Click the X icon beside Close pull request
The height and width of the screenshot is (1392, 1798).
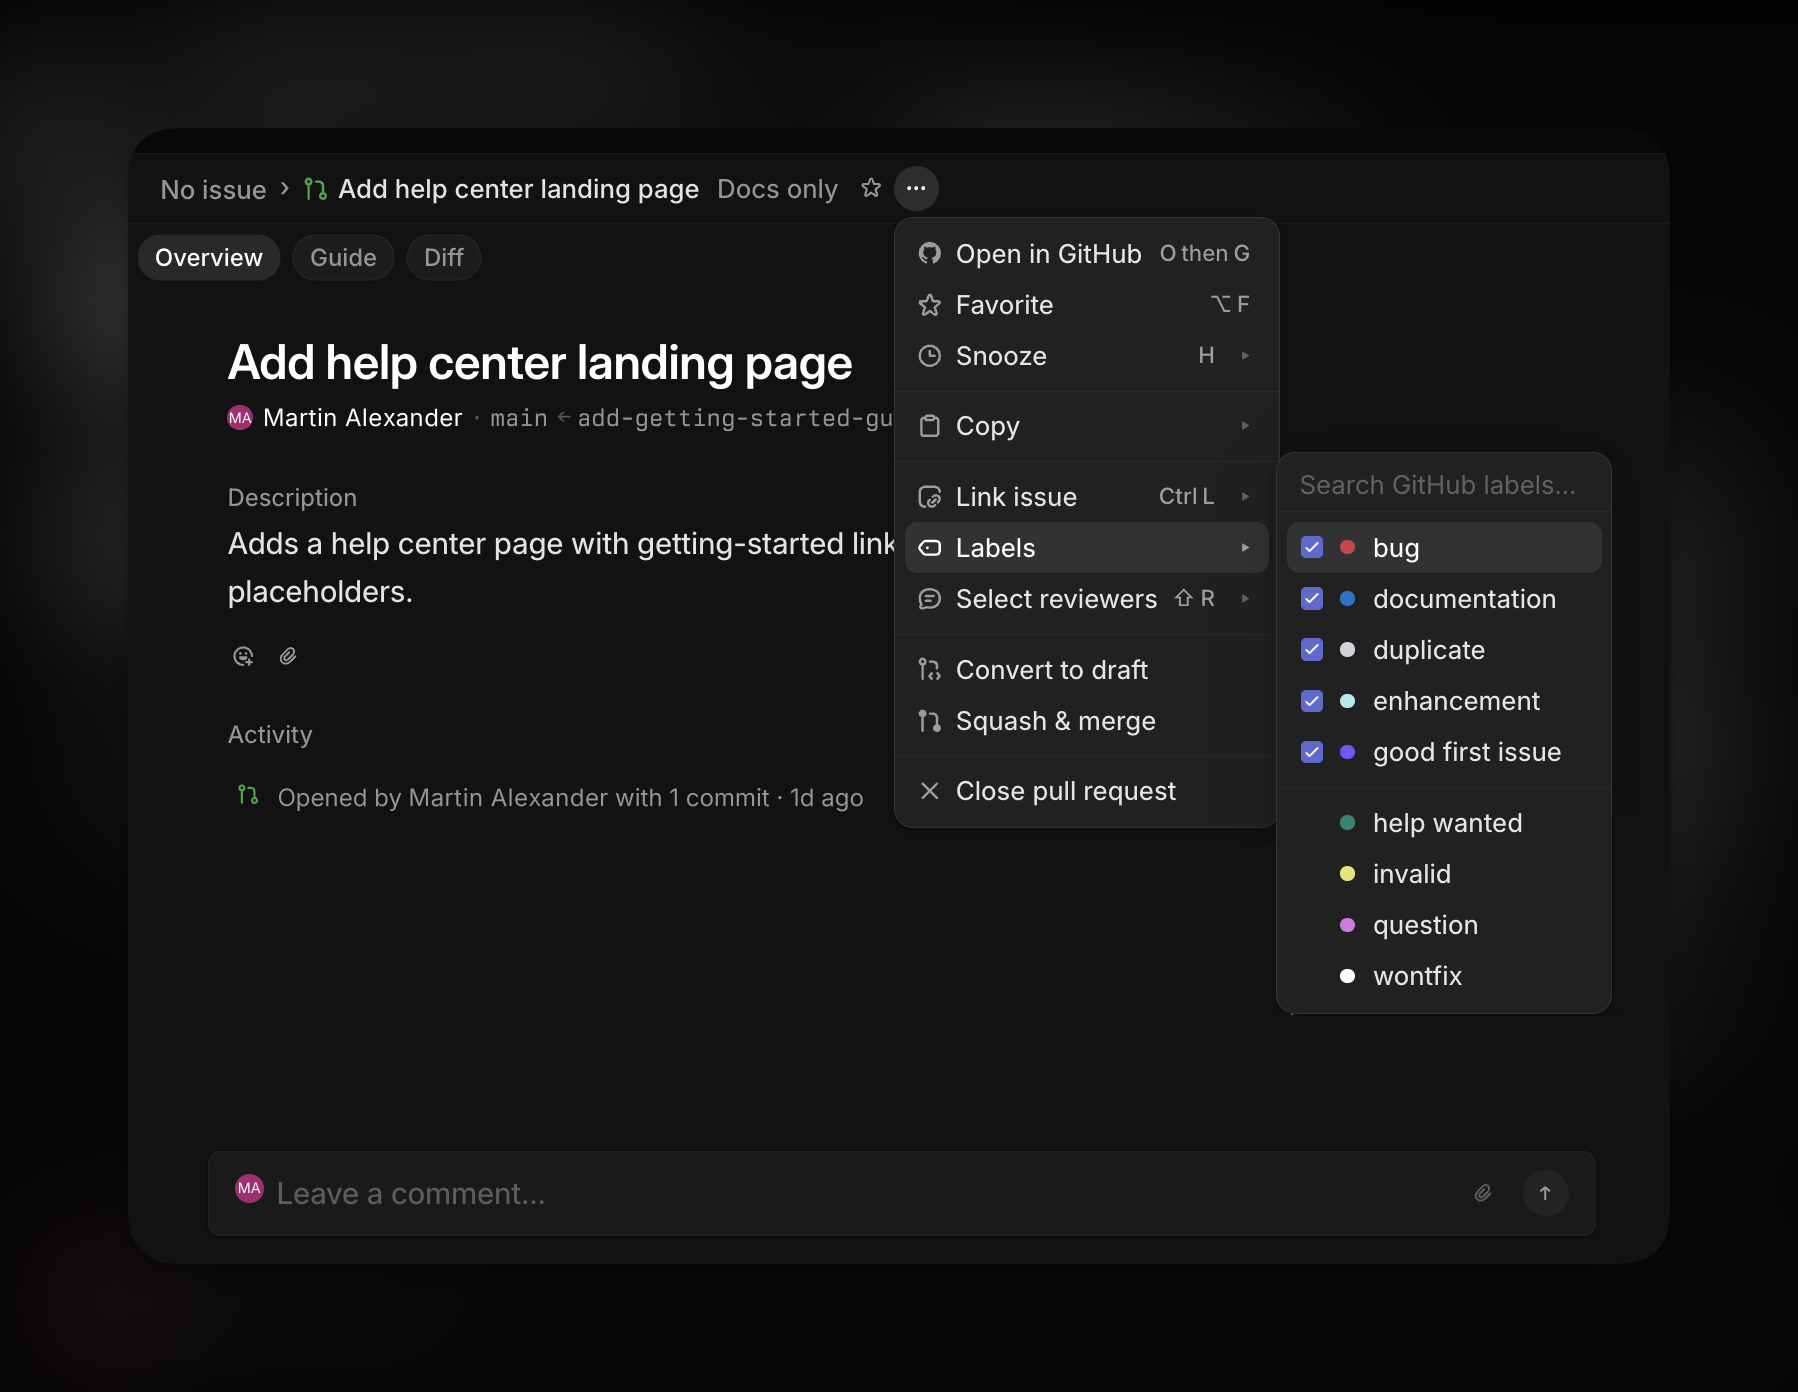(930, 791)
